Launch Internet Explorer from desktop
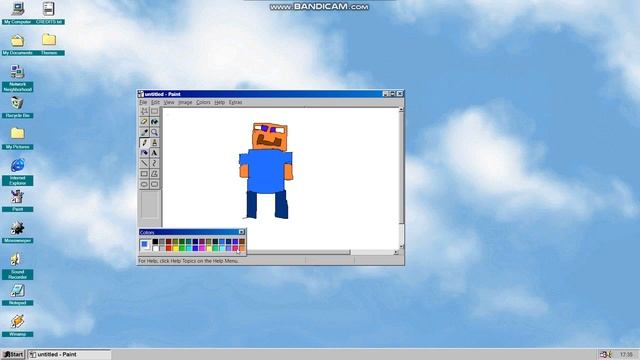Screen dimensions: 640x360 18,171
